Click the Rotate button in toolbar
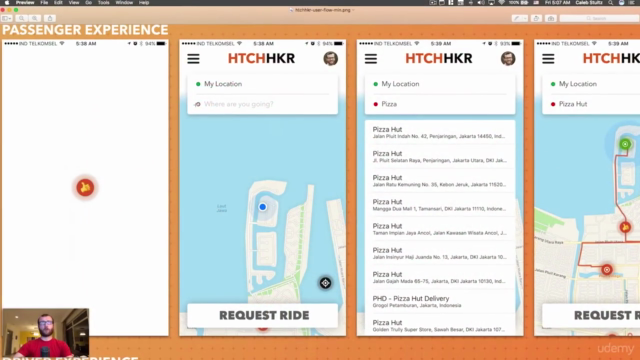 coord(536,18)
